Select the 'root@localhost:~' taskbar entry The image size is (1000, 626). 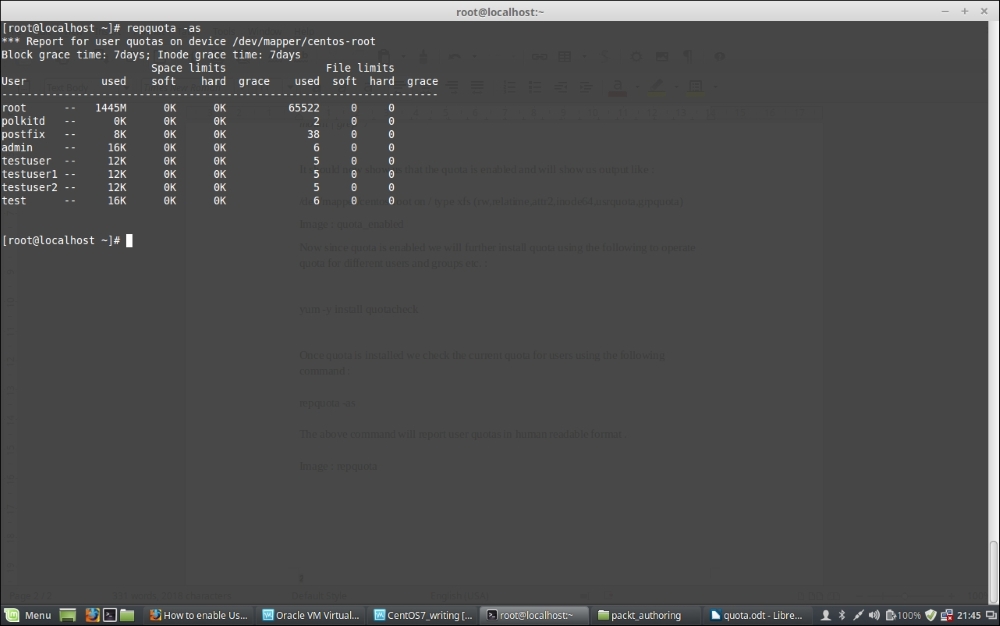click(534, 615)
